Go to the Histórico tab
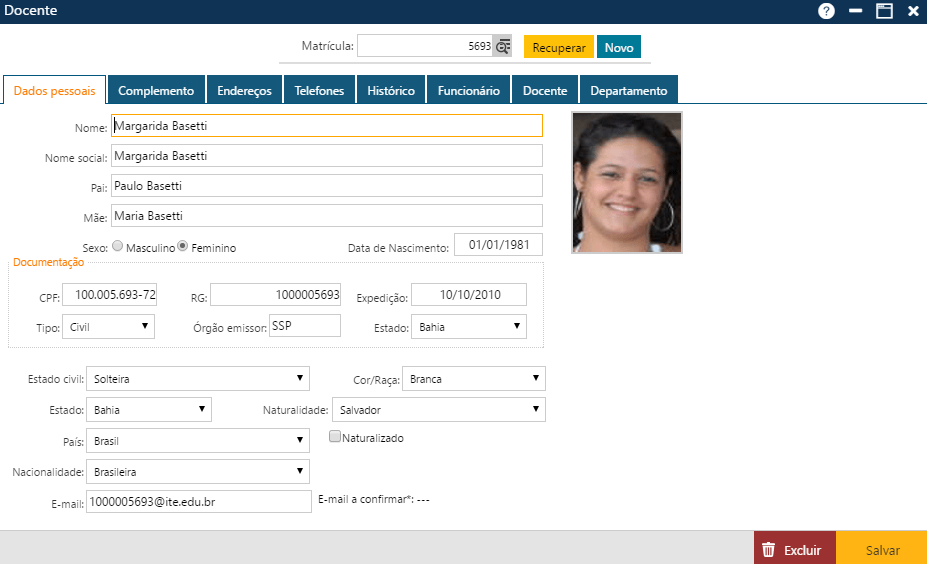Viewport: 927px width, 564px height. (x=391, y=90)
